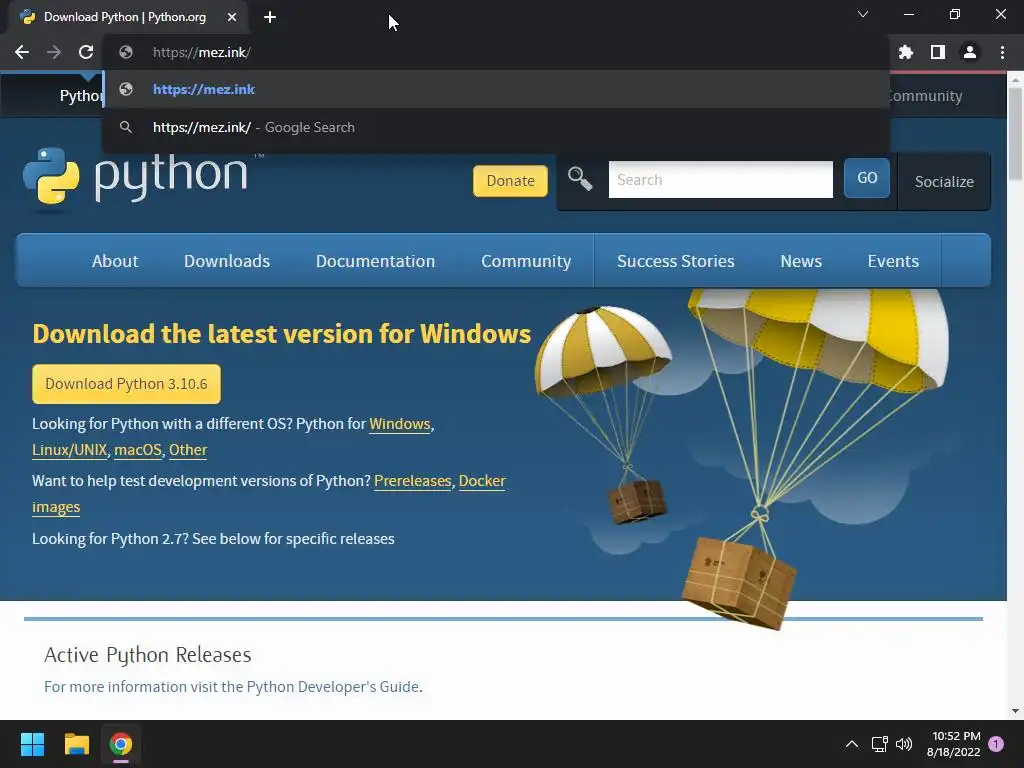Open the About navigation menu
Image resolution: width=1024 pixels, height=768 pixels.
(115, 261)
